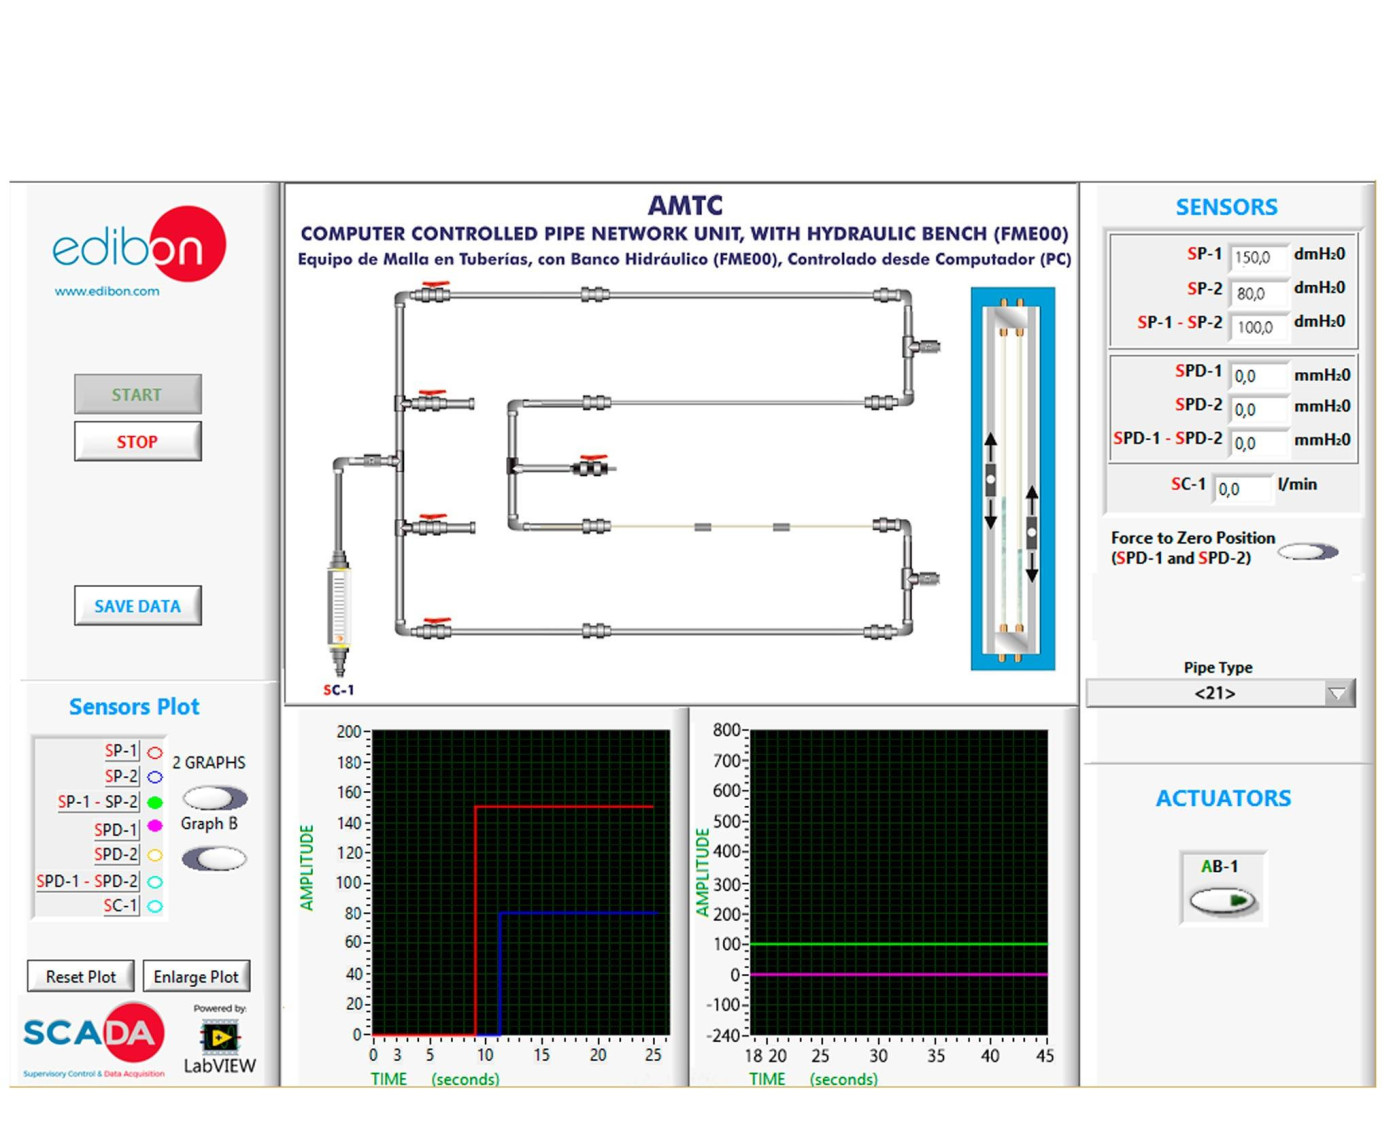Viewport: 1393px width, 1125px height.
Task: Click the SP-1 value field 150,0
Action: coord(1258,257)
